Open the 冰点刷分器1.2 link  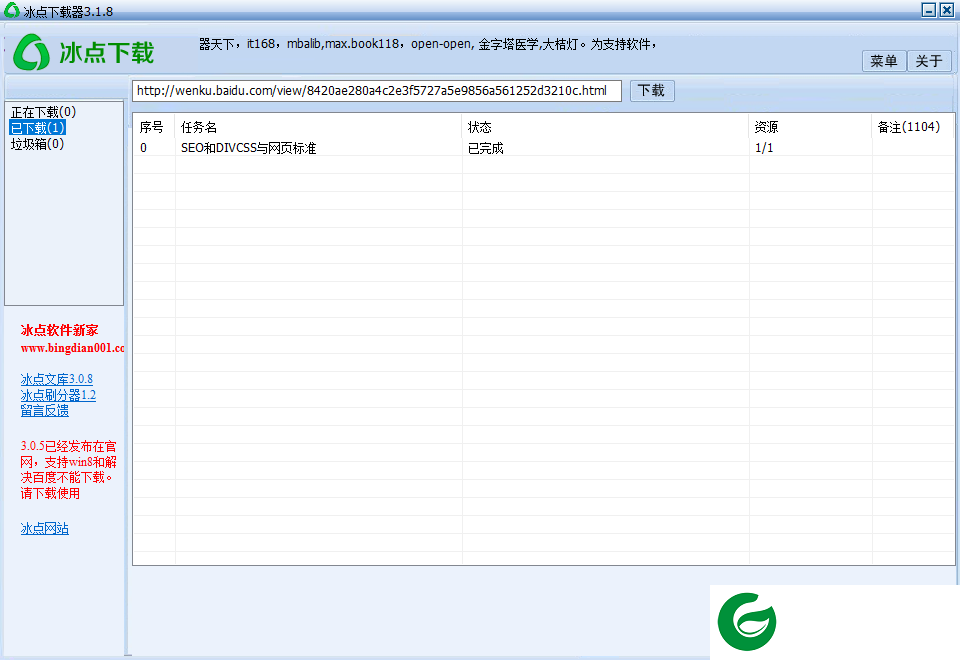[x=58, y=395]
